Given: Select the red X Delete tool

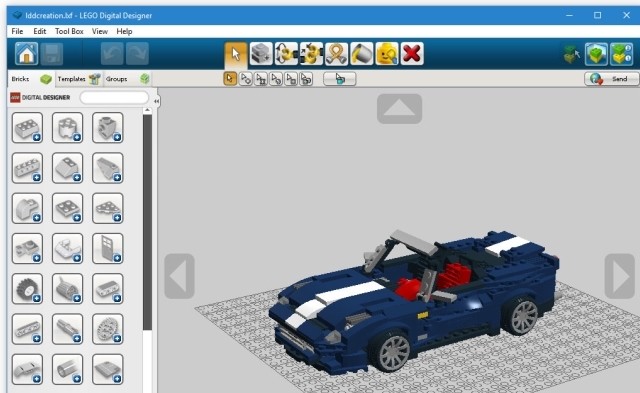Looking at the screenshot, I should 412,54.
